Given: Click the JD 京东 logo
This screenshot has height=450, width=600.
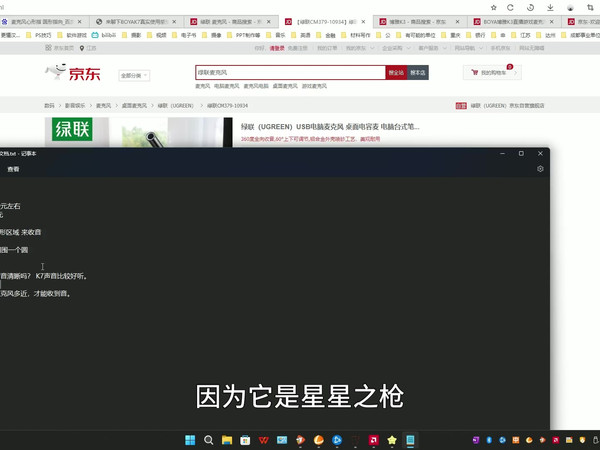Looking at the screenshot, I should click(73, 72).
